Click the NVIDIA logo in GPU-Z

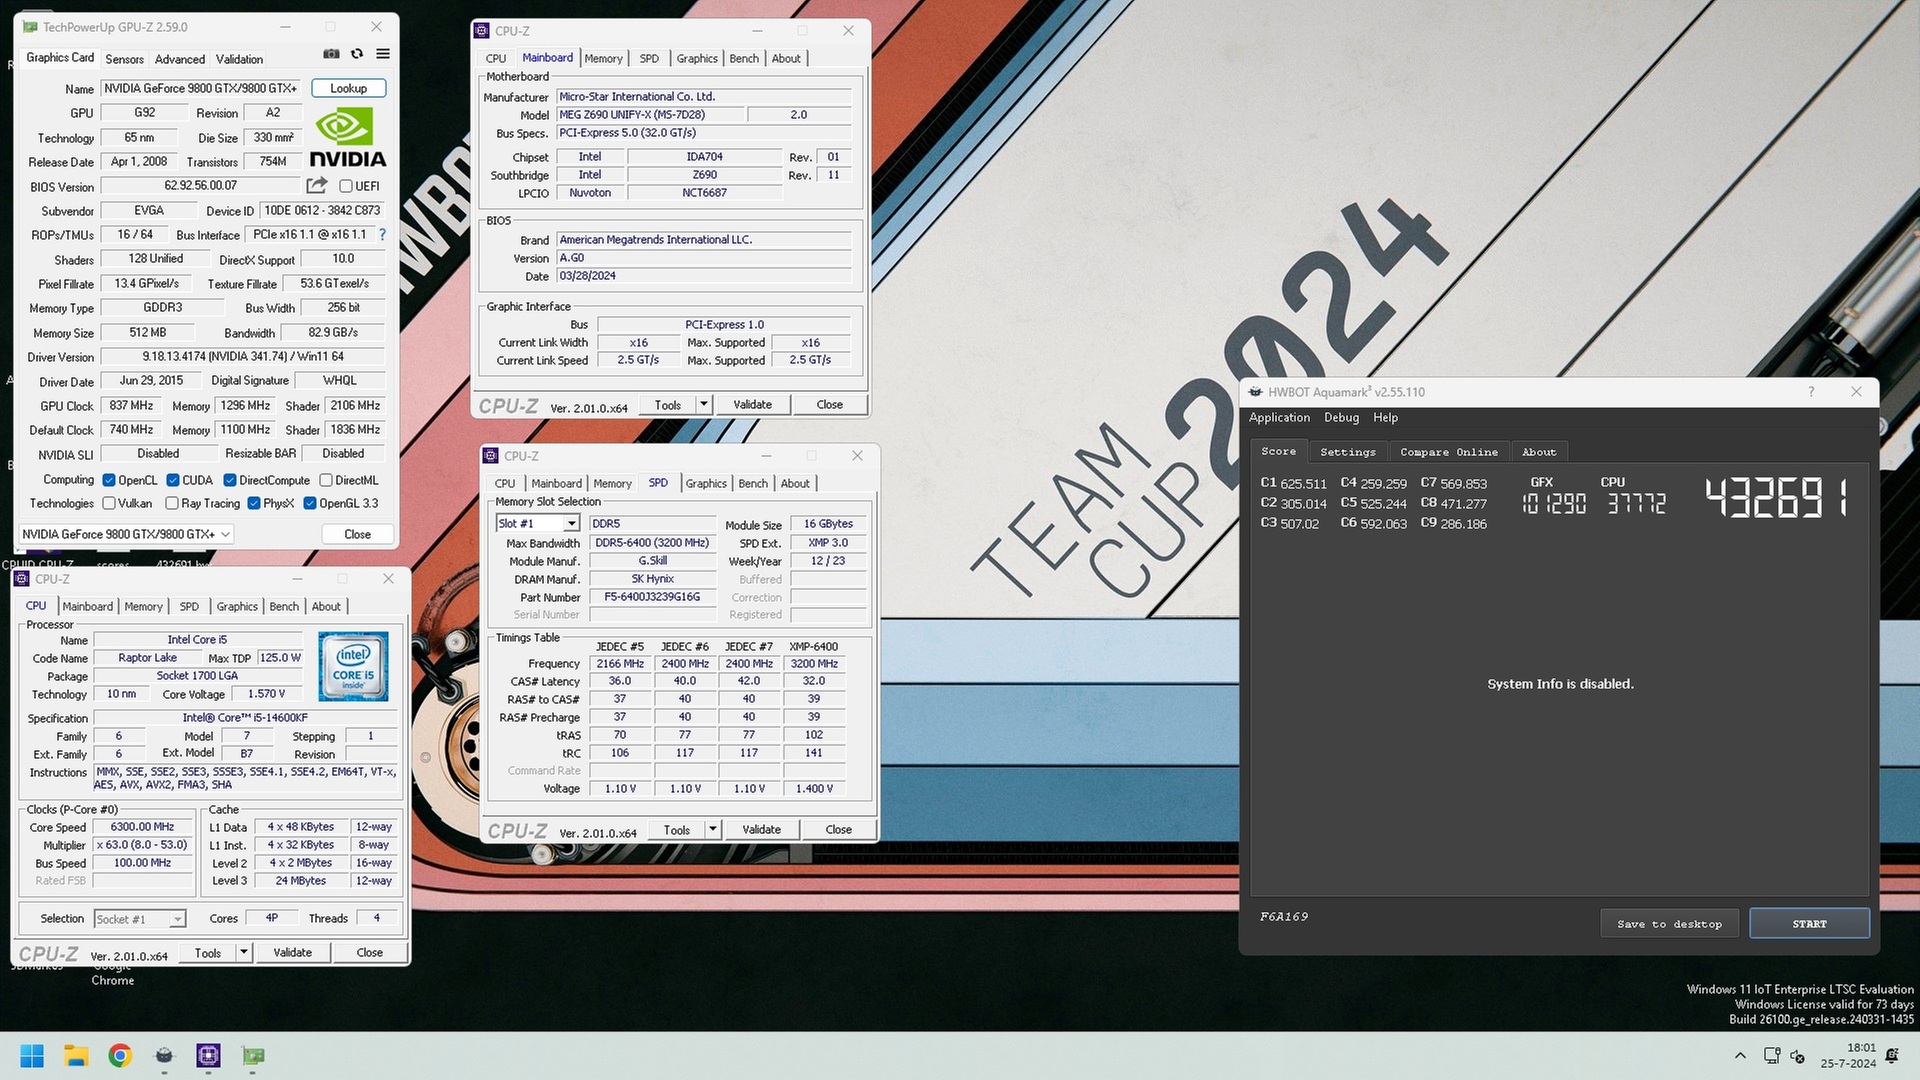coord(347,138)
